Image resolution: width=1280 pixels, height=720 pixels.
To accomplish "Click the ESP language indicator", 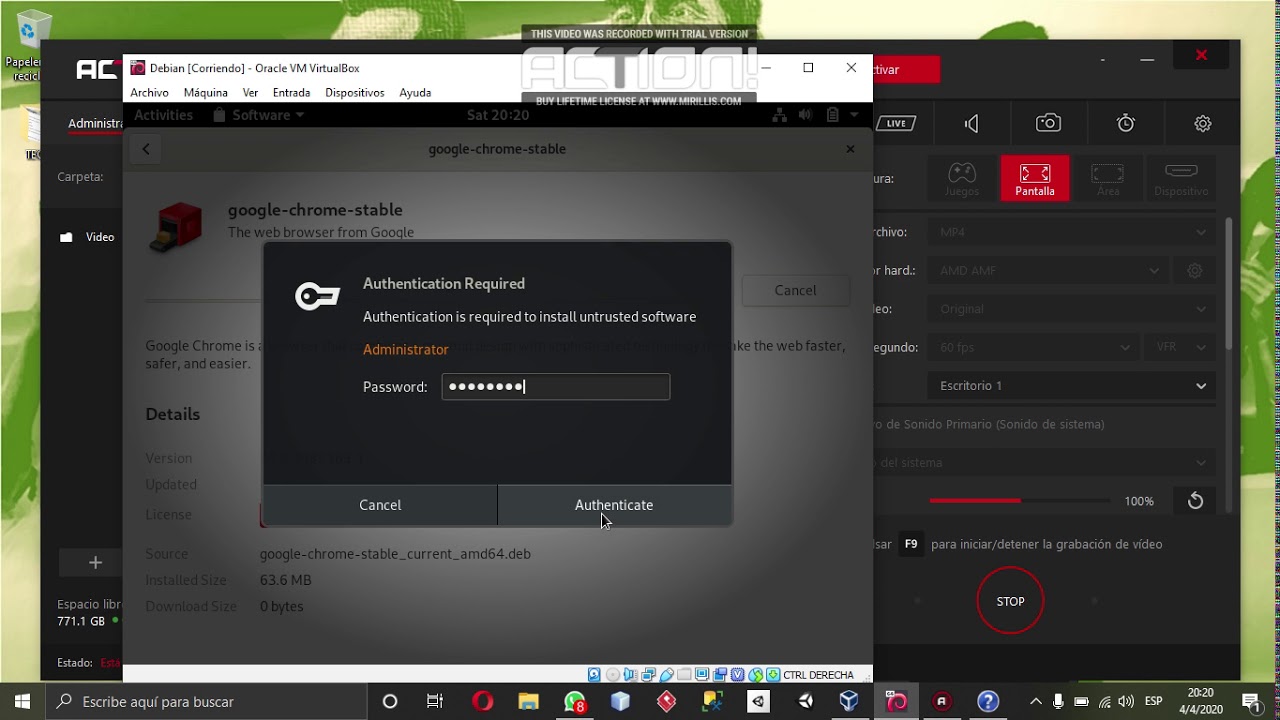I will 1153,701.
